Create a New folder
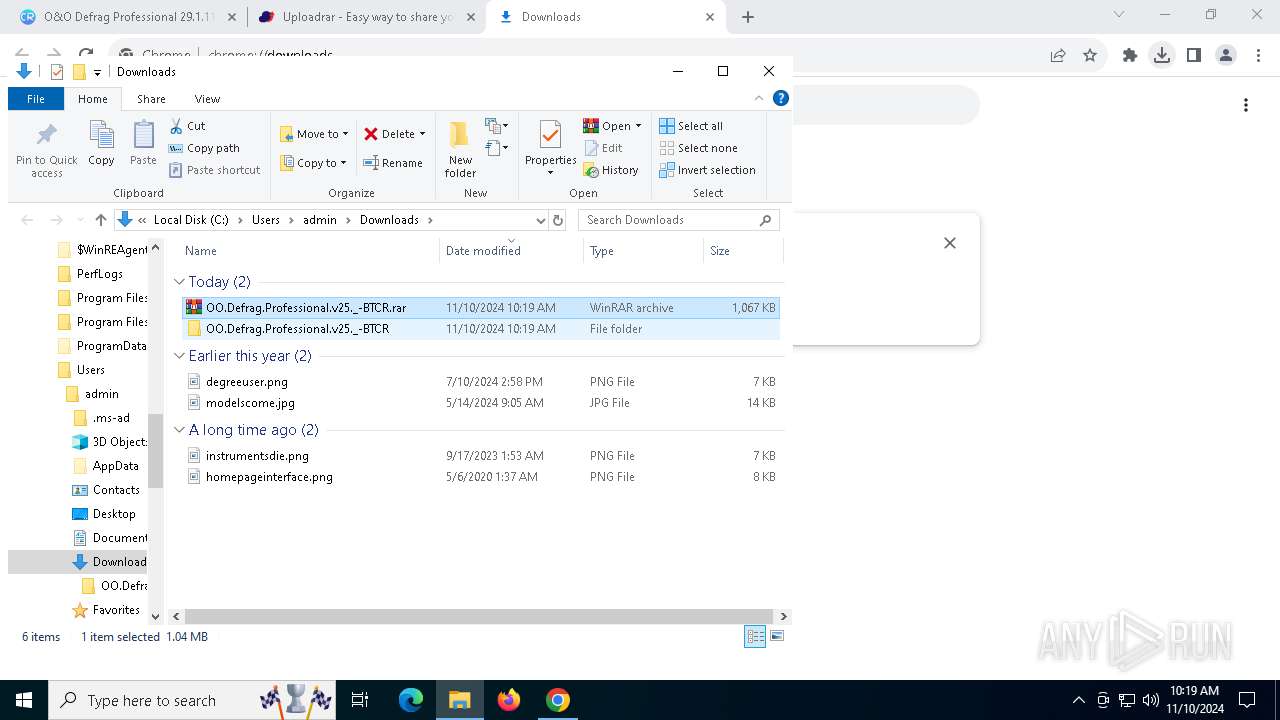The height and width of the screenshot is (720, 1280). point(460,149)
